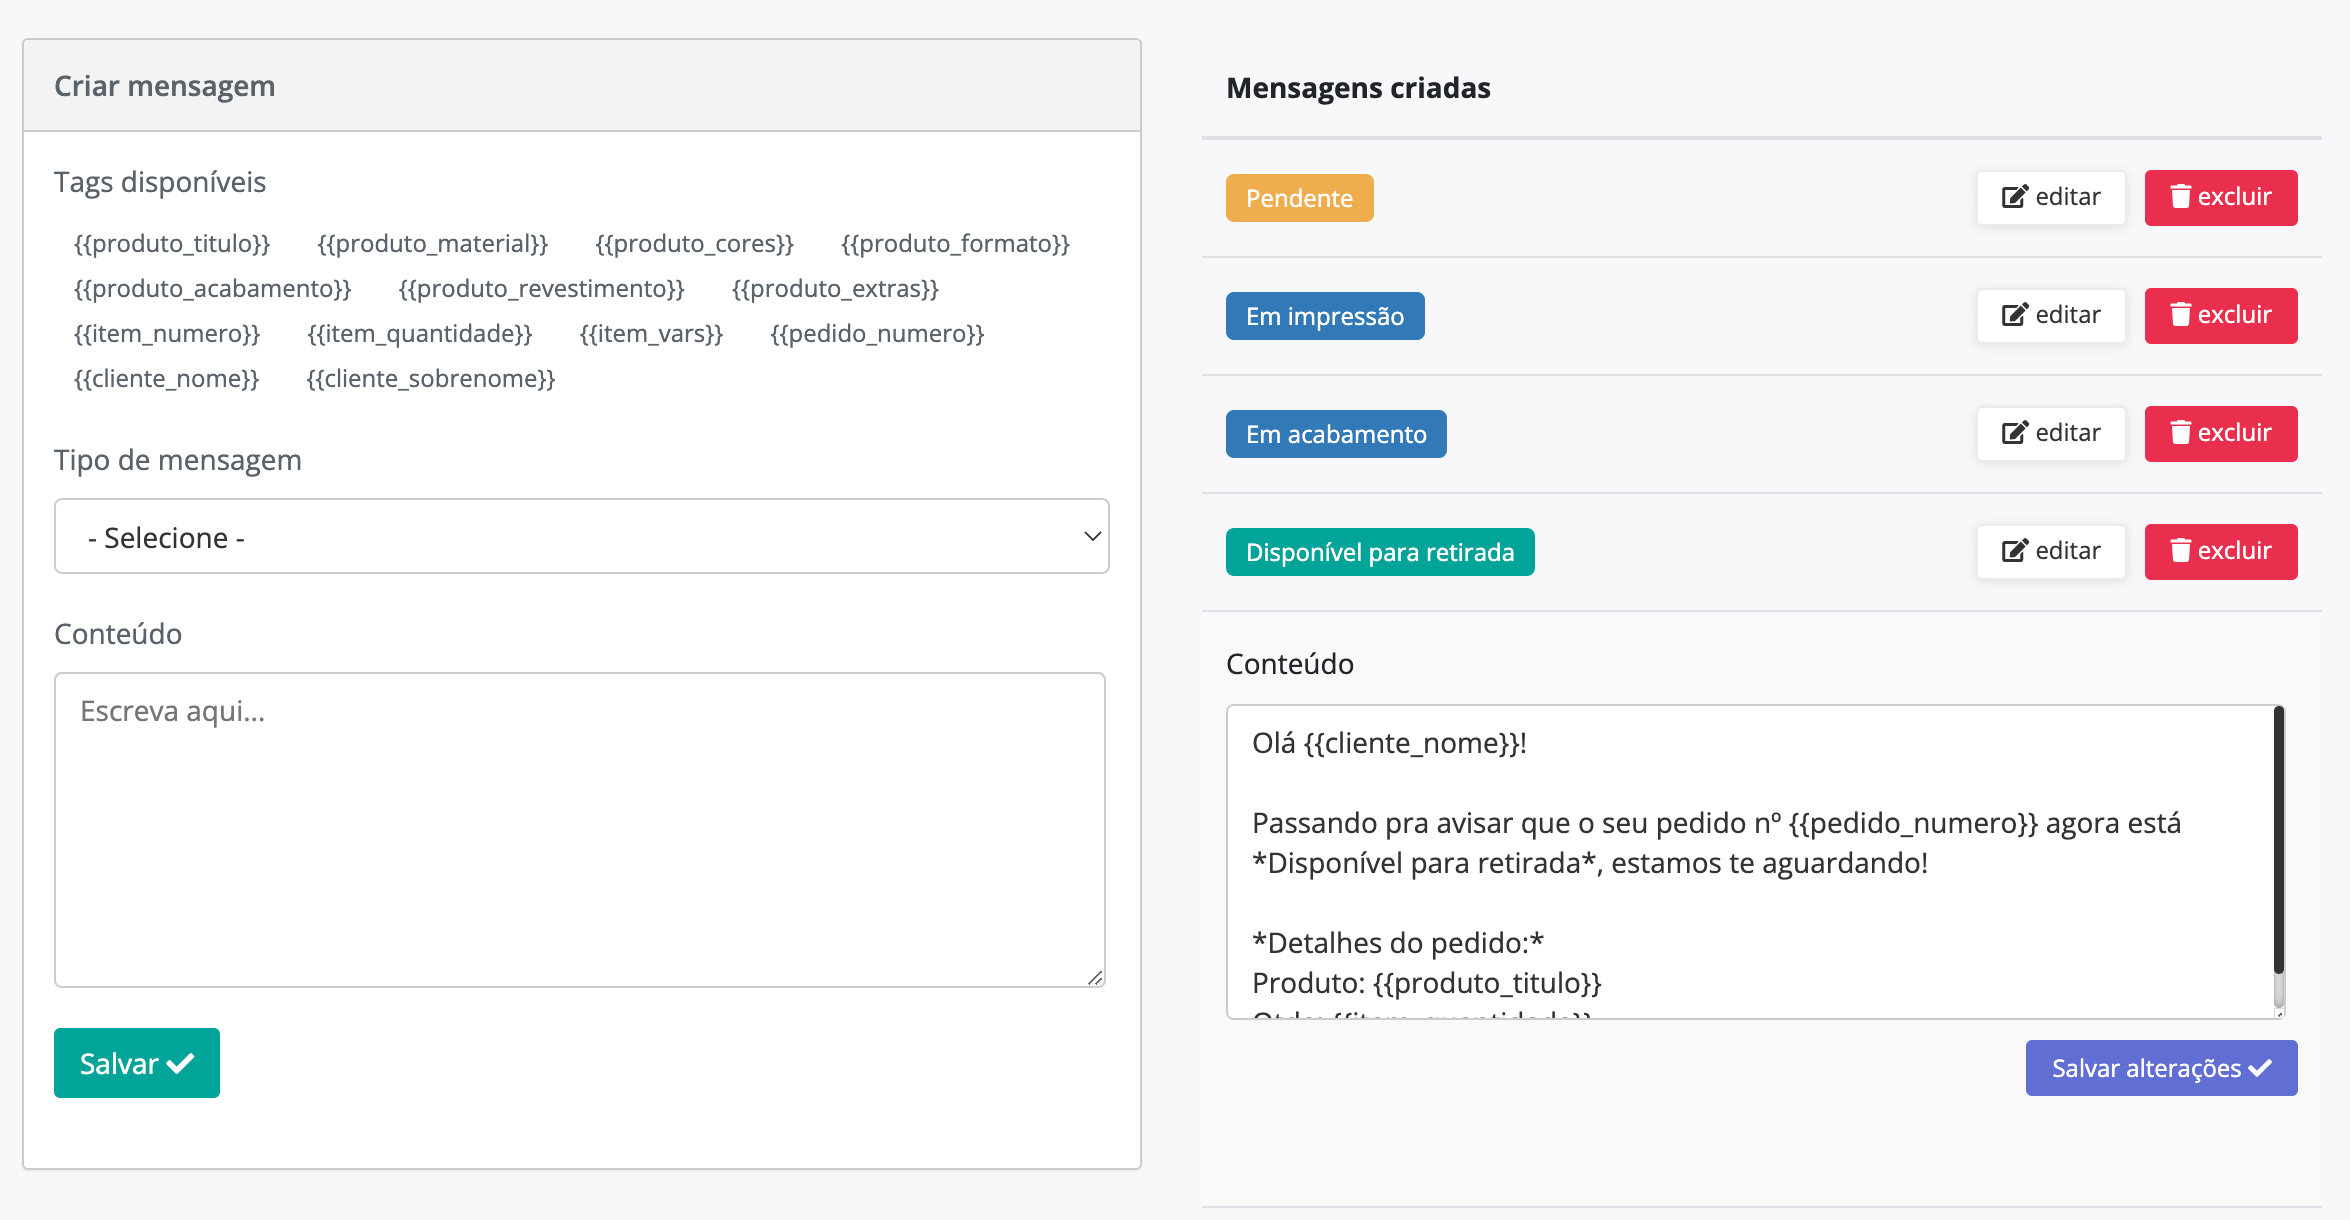Click the {{cliente_sobrenome}} tag
Image resolution: width=2350 pixels, height=1220 pixels.
(431, 379)
